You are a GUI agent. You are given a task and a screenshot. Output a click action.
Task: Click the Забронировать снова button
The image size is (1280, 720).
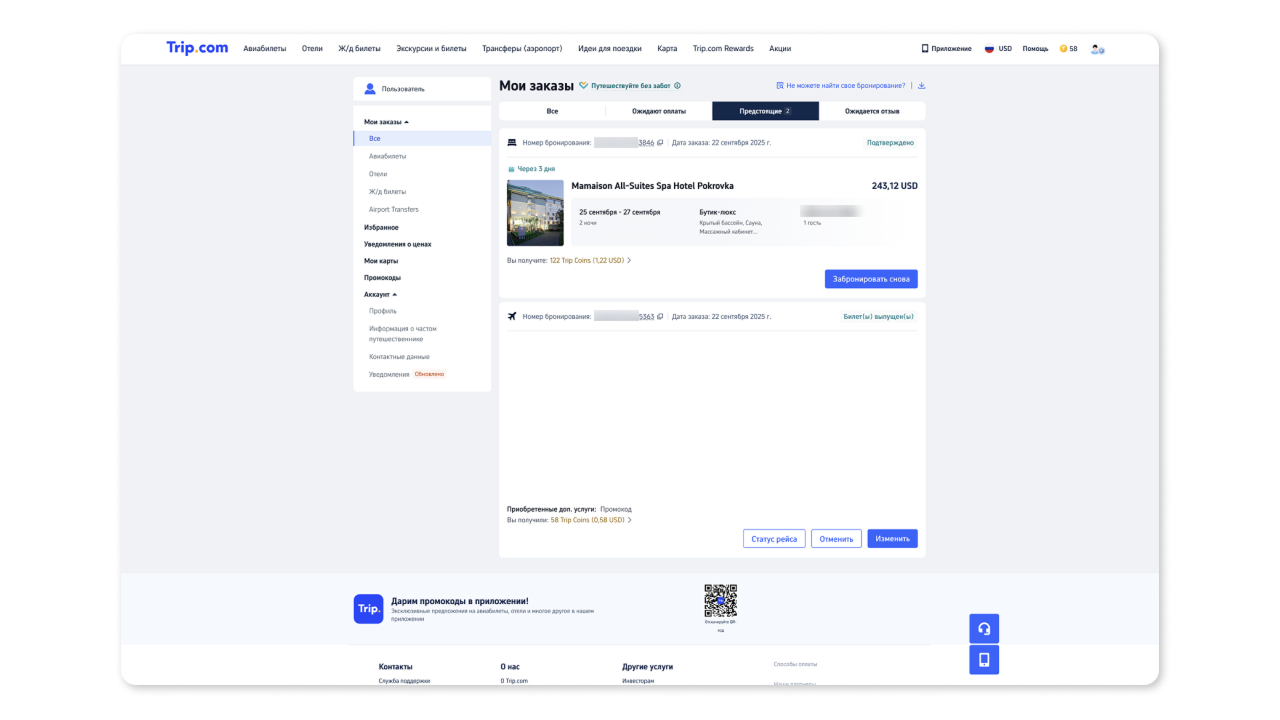pyautogui.click(x=871, y=279)
